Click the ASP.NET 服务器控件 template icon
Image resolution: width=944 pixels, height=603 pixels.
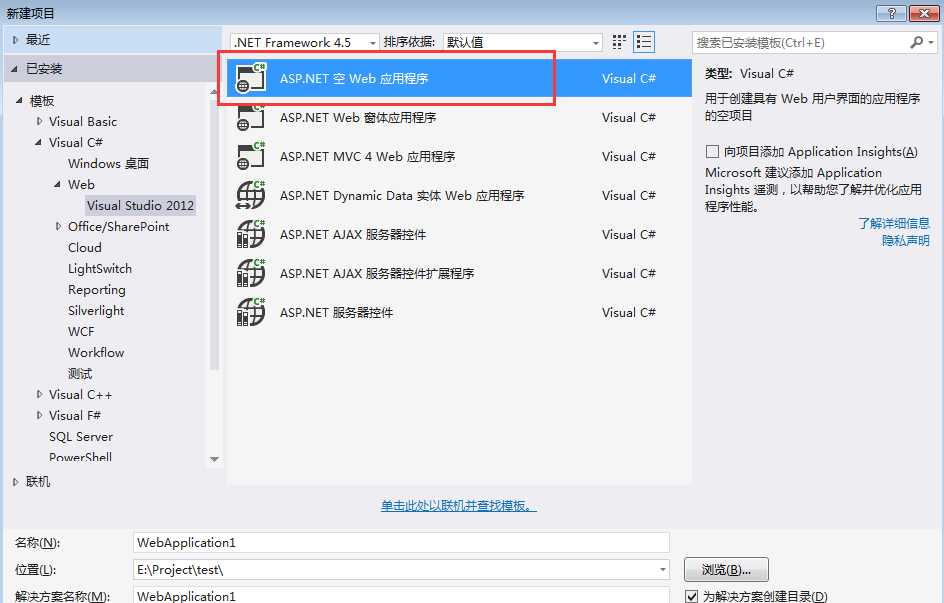[x=250, y=312]
